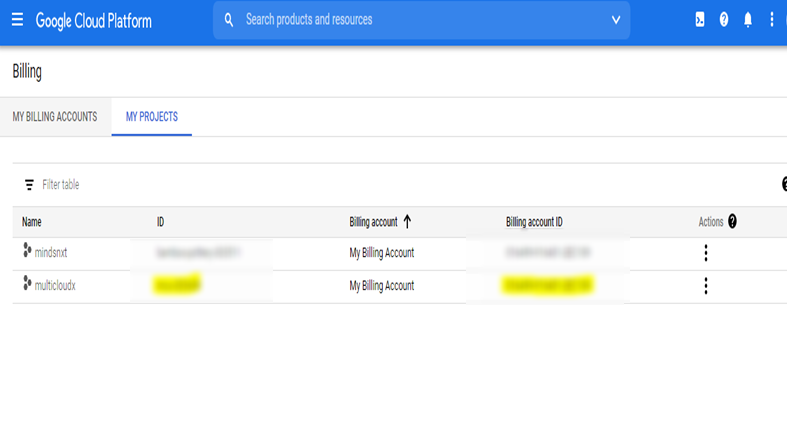Activate Cloud Shell icon in header
The width and height of the screenshot is (787, 442).
700,20
